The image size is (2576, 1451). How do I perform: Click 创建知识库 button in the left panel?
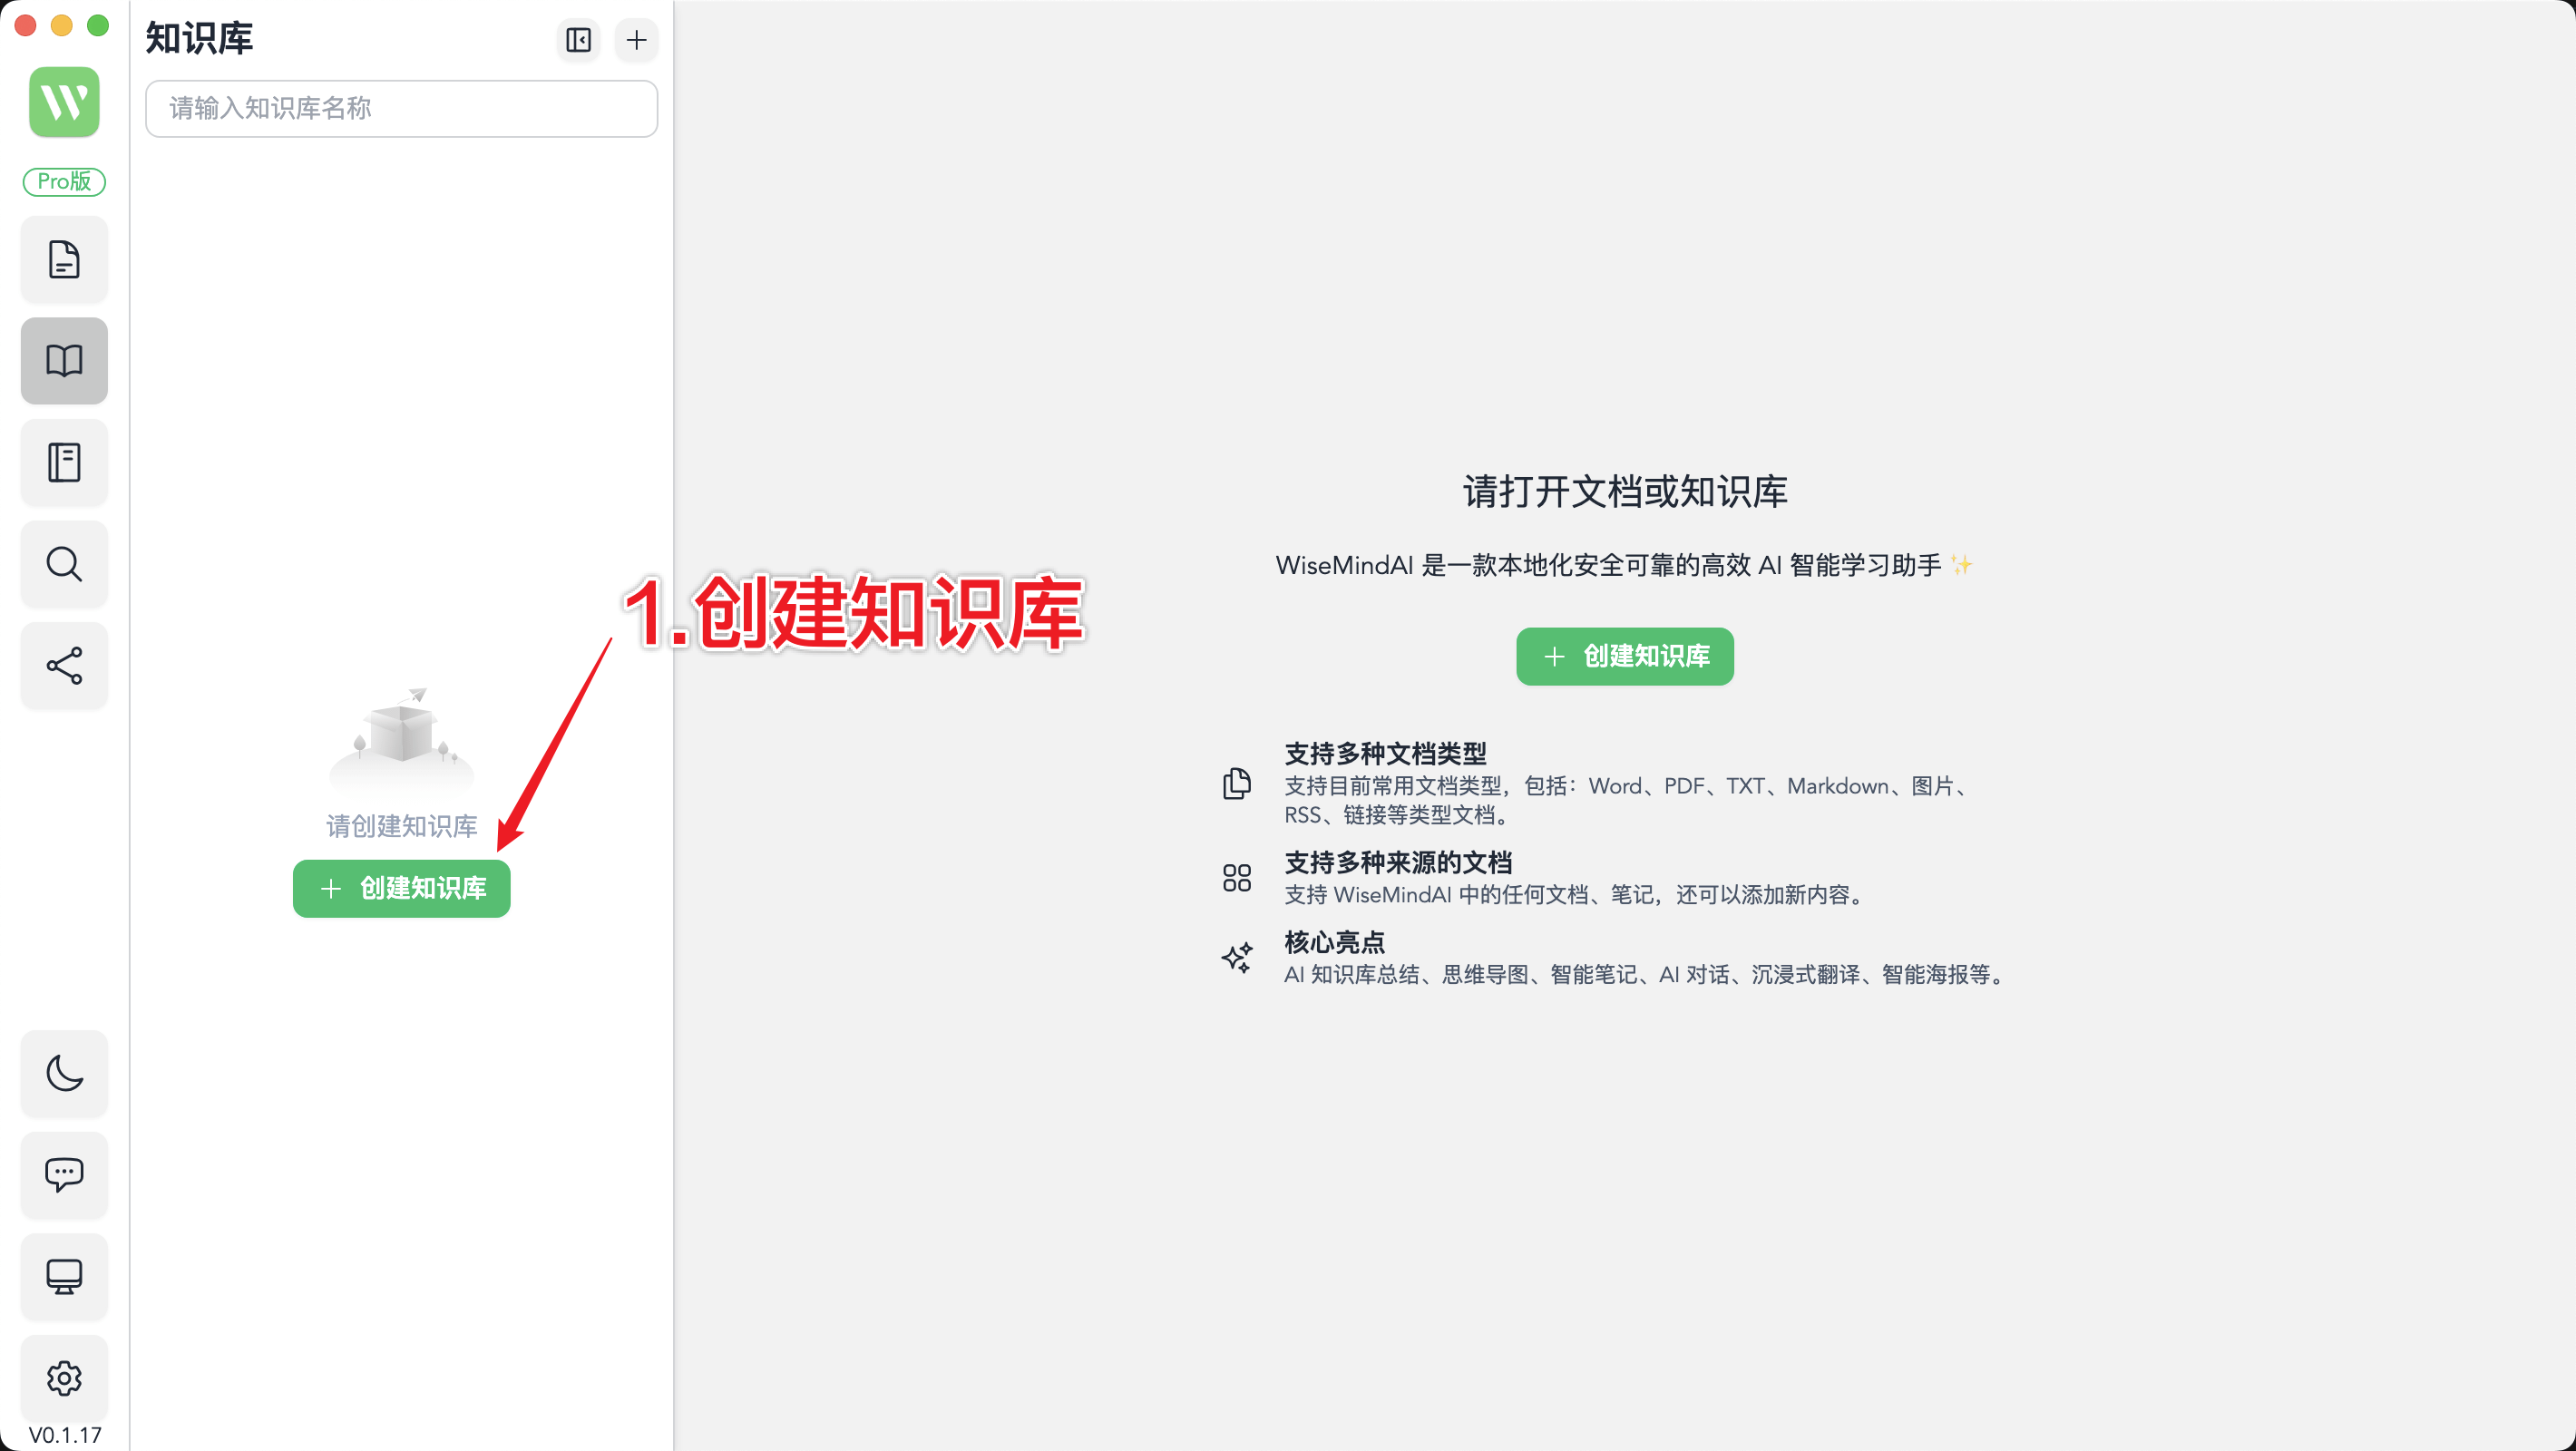pos(401,888)
